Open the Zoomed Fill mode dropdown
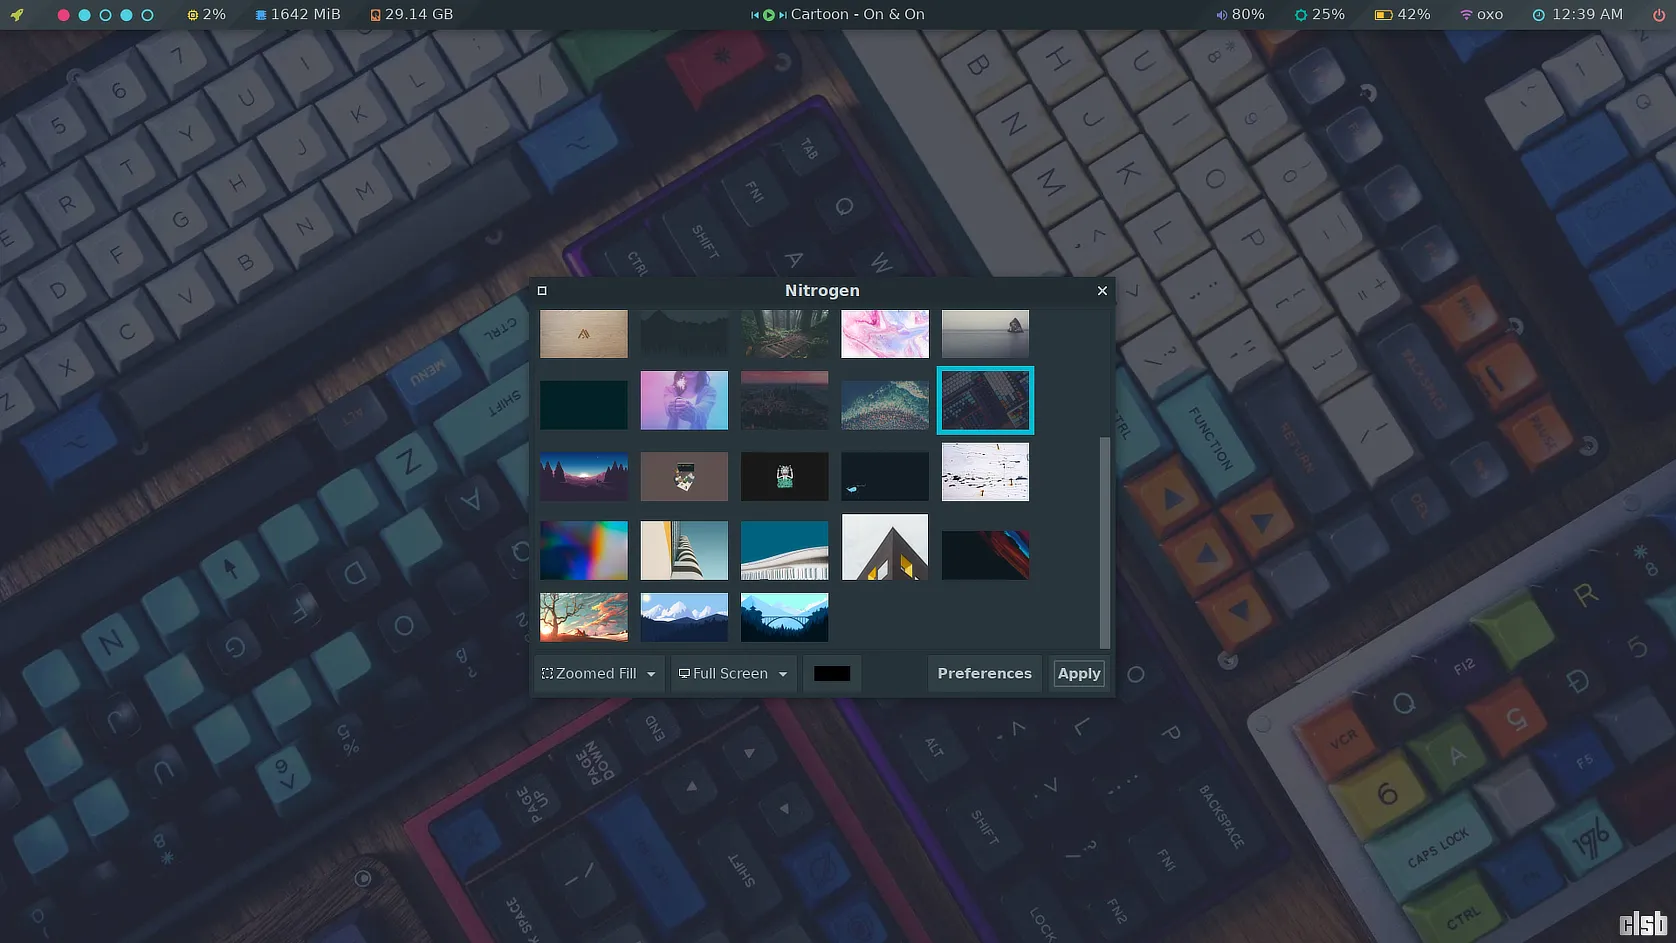 pyautogui.click(x=598, y=674)
